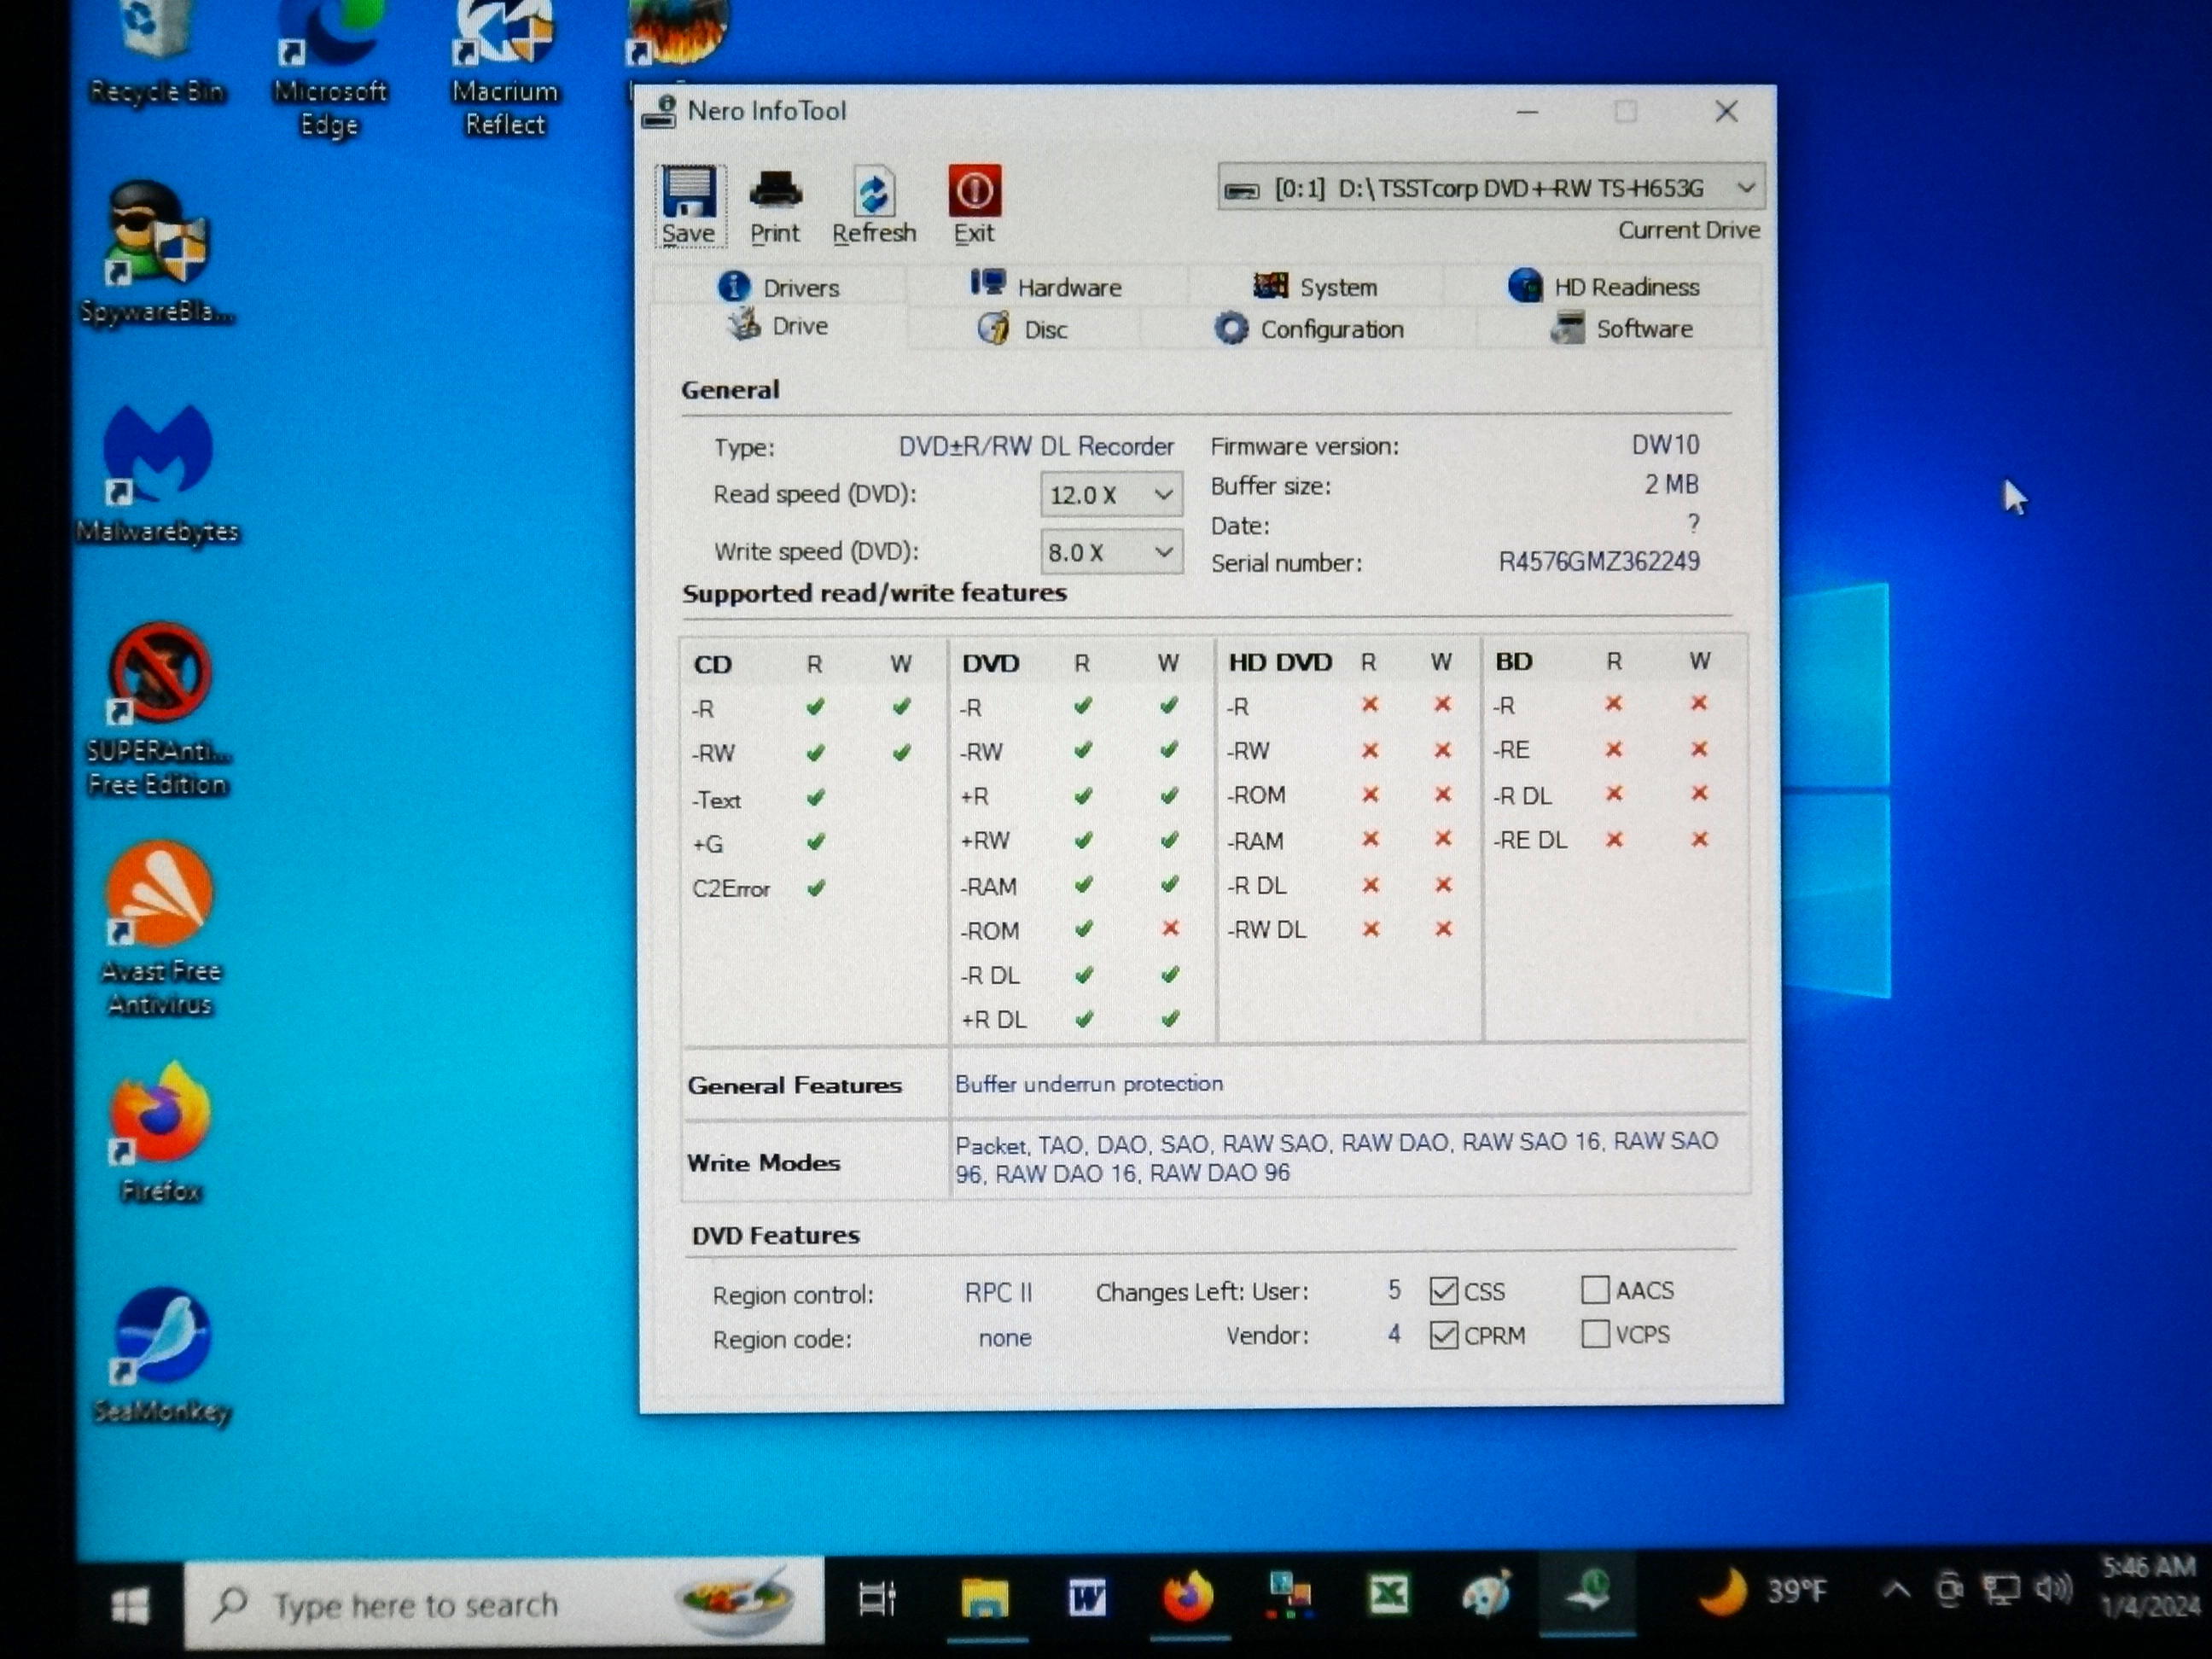Switch to the HD Readiness tab
Screen dimensions: 2212x1659
pos(1604,286)
